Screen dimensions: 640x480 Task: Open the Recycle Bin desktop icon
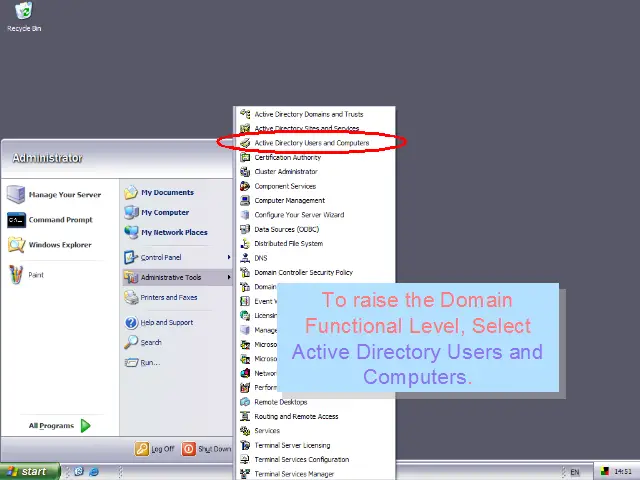click(x=24, y=16)
